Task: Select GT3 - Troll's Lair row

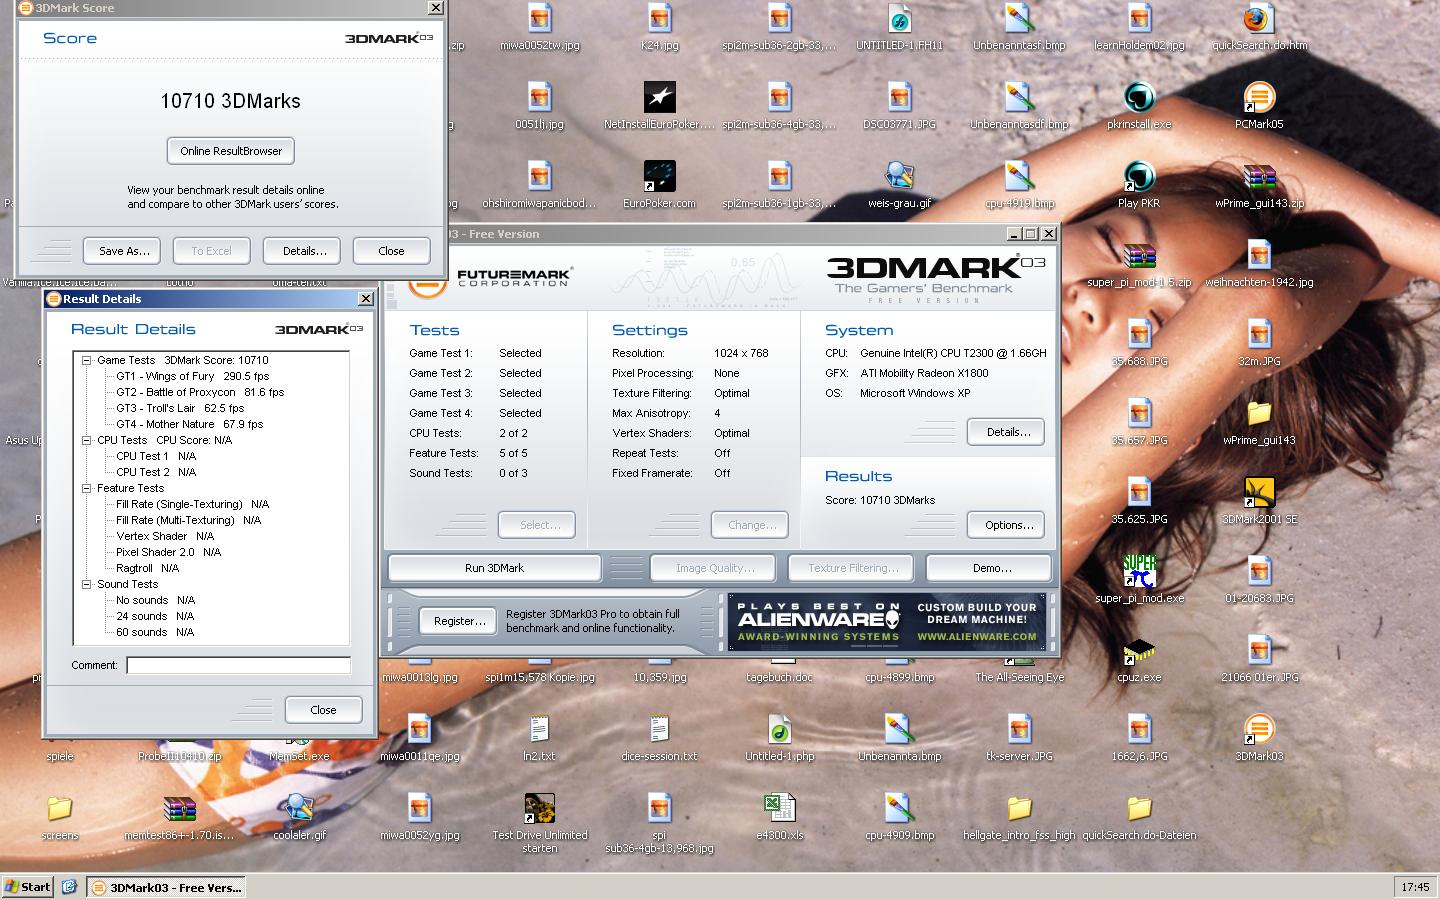Action: tap(180, 408)
